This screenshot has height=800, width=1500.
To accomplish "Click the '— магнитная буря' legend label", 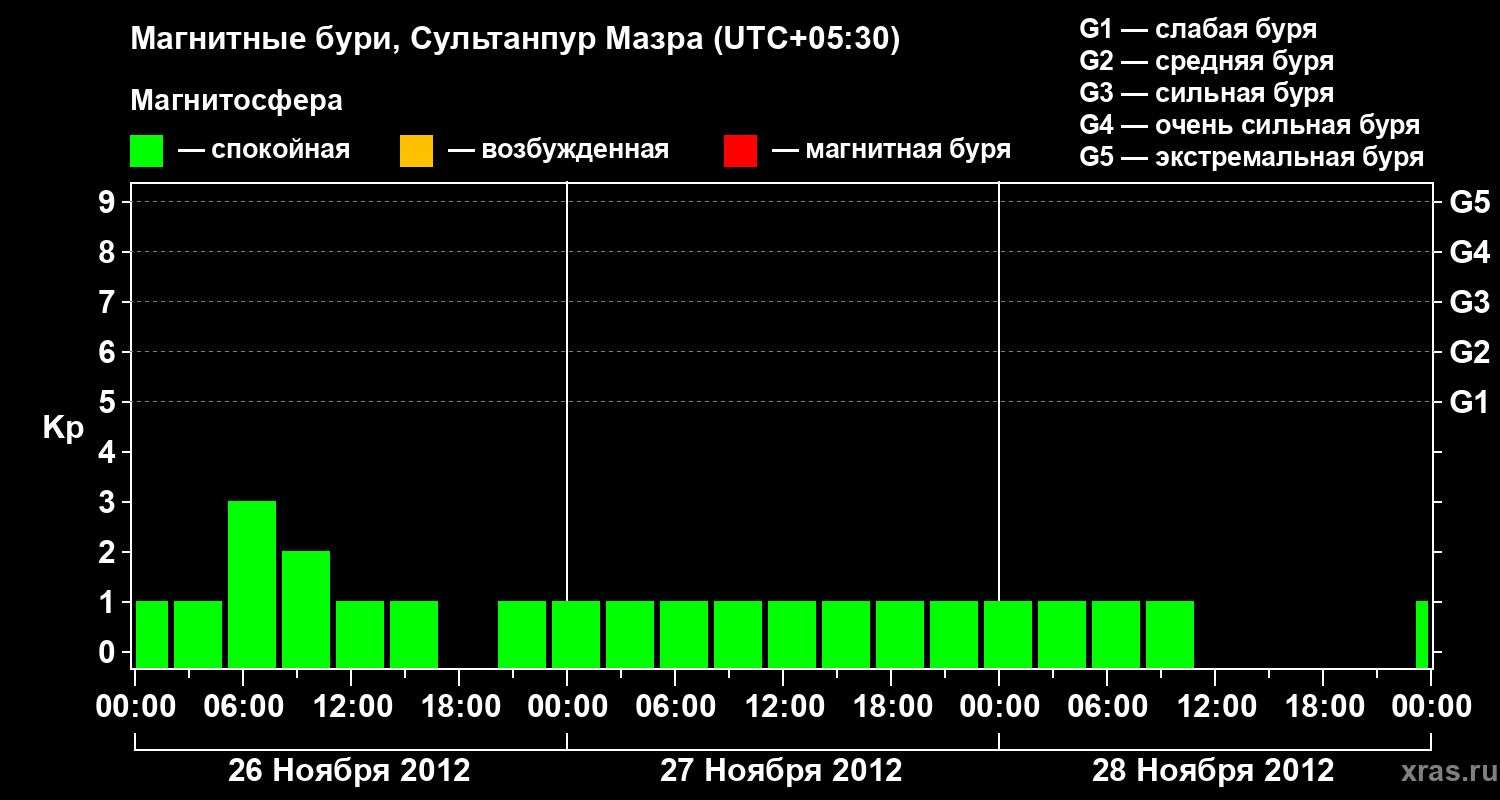I will (x=892, y=151).
